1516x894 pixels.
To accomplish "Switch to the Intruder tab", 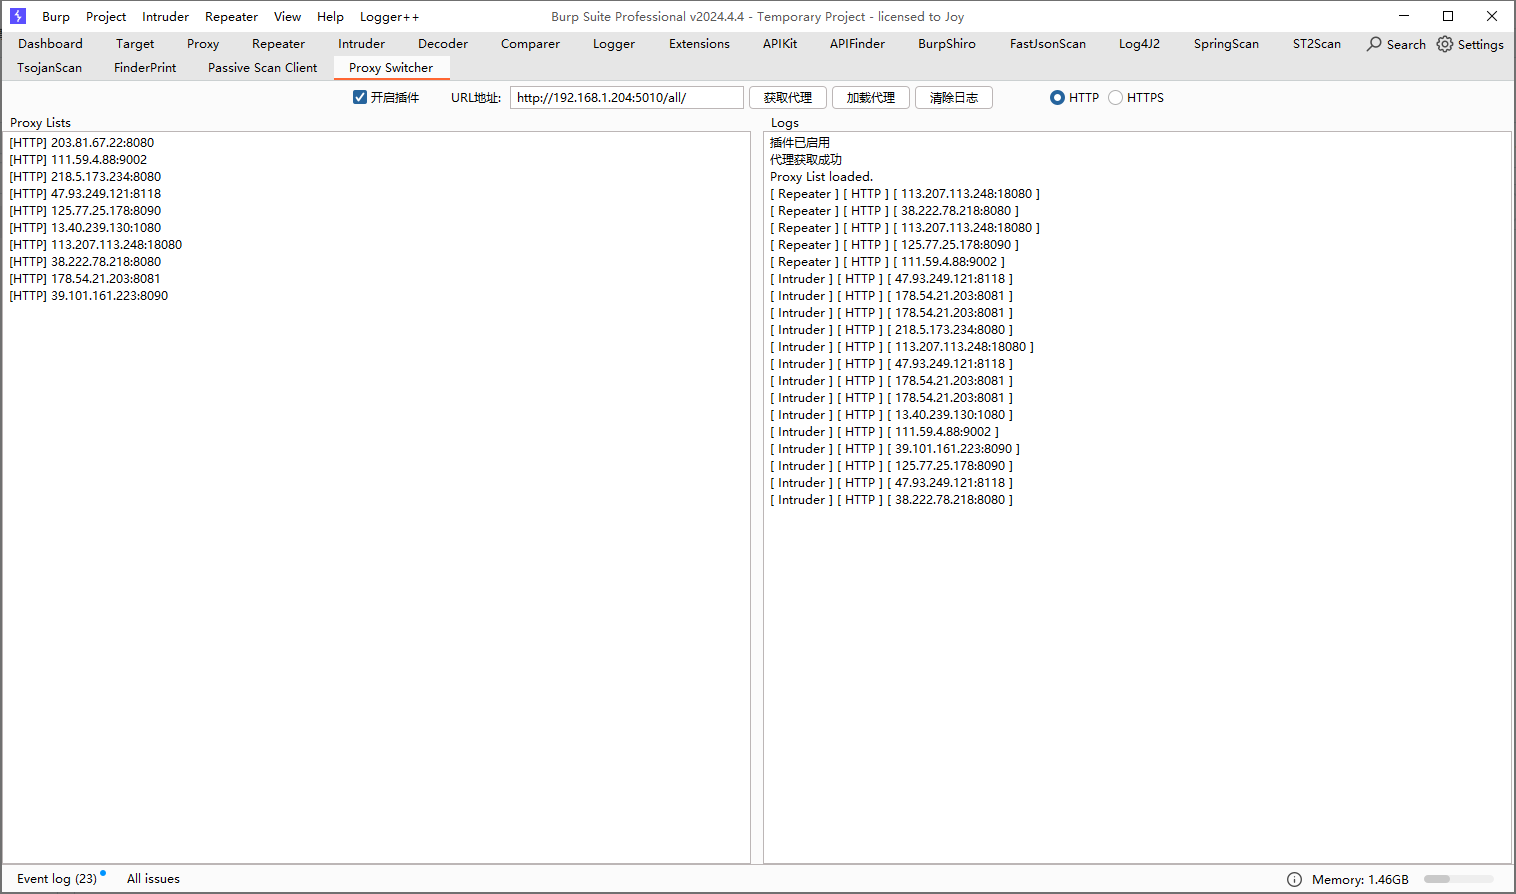I will coord(361,44).
